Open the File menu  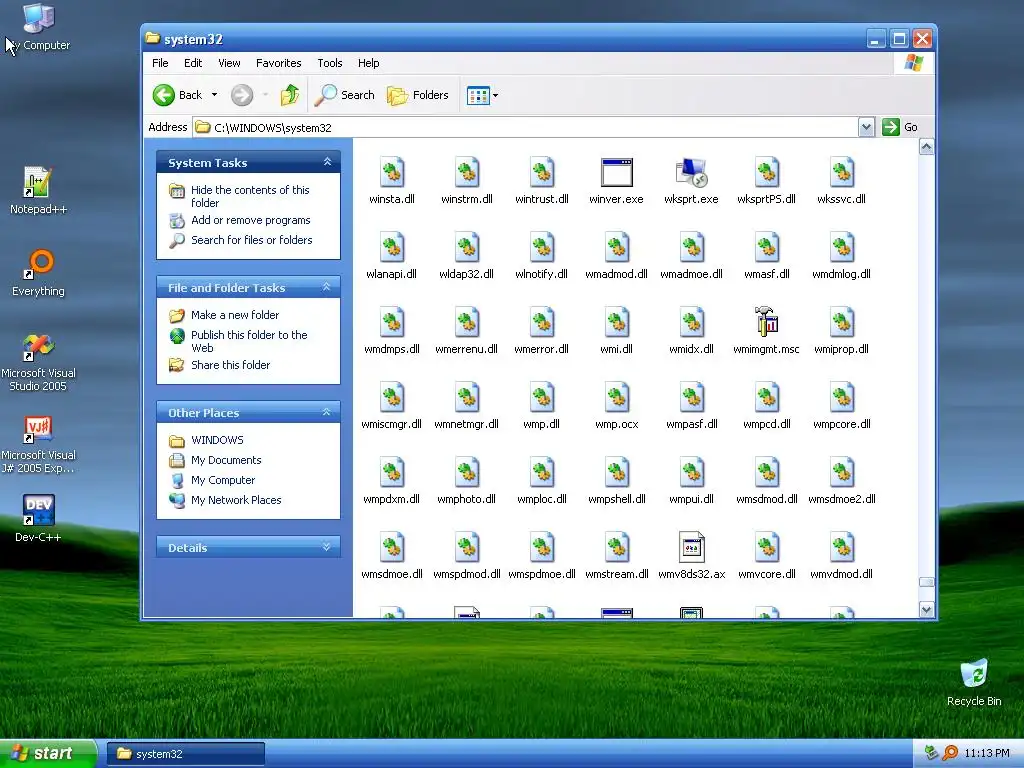pos(160,63)
